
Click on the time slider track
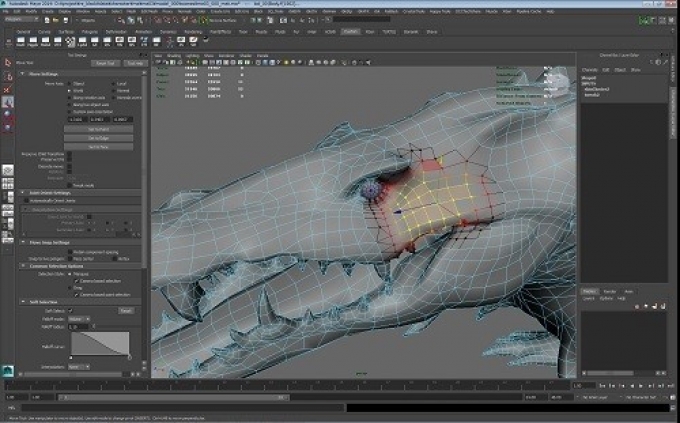coord(300,387)
